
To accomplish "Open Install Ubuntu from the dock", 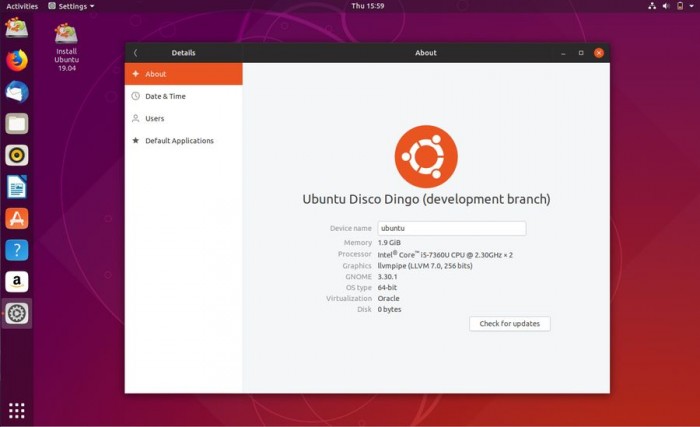I will tap(17, 28).
